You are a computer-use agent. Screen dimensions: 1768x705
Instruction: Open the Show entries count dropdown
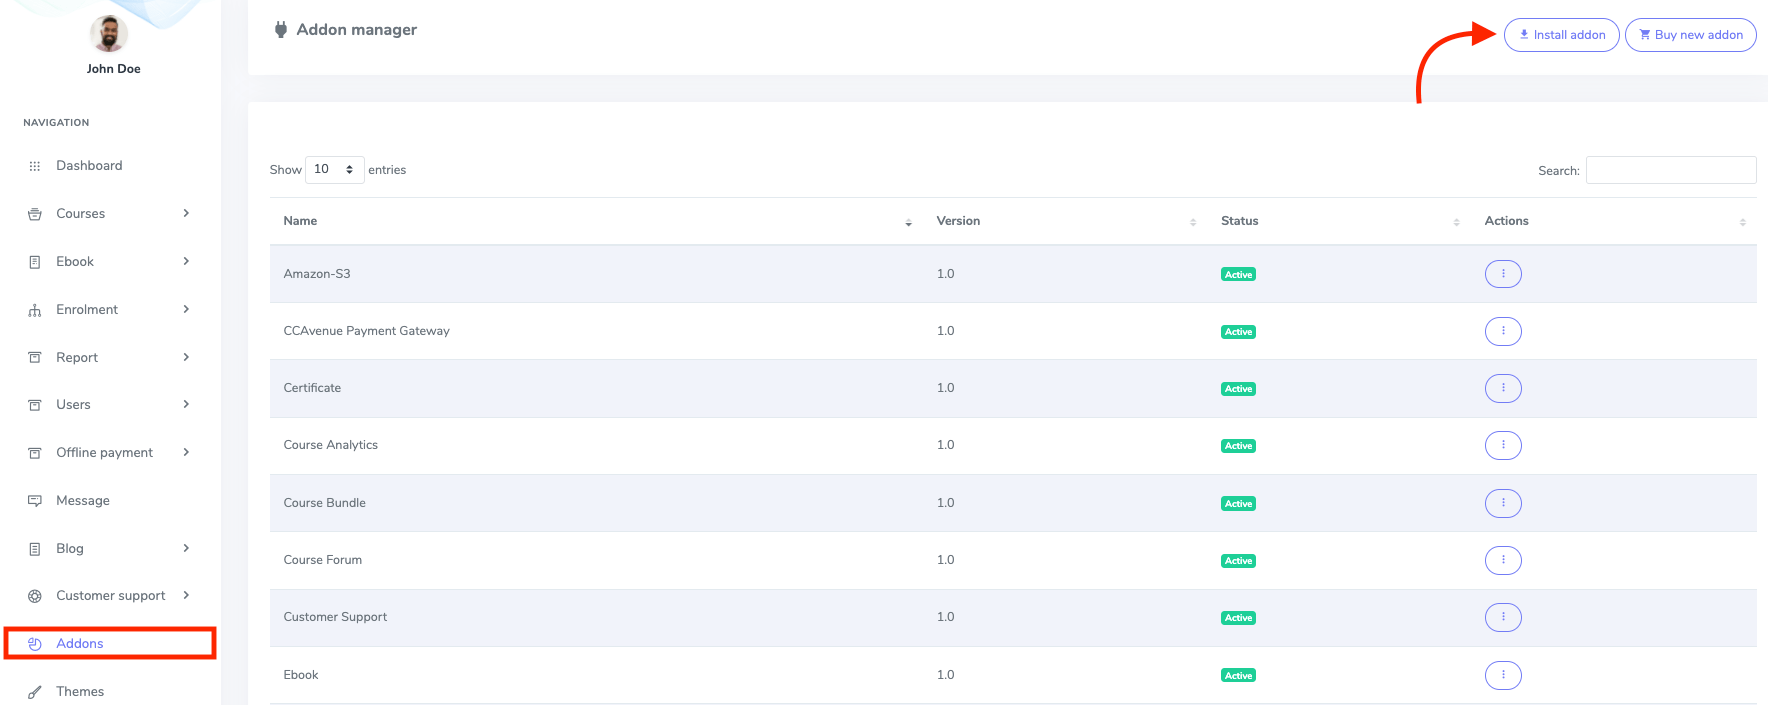(x=334, y=170)
